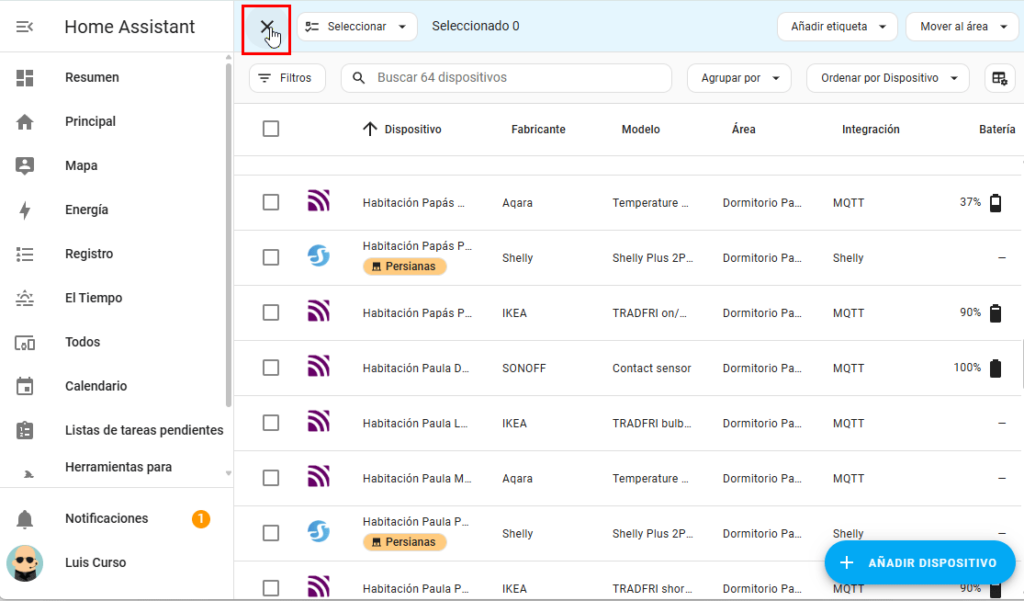
Task: Click the Añadir Dispositivo button
Action: click(x=919, y=563)
